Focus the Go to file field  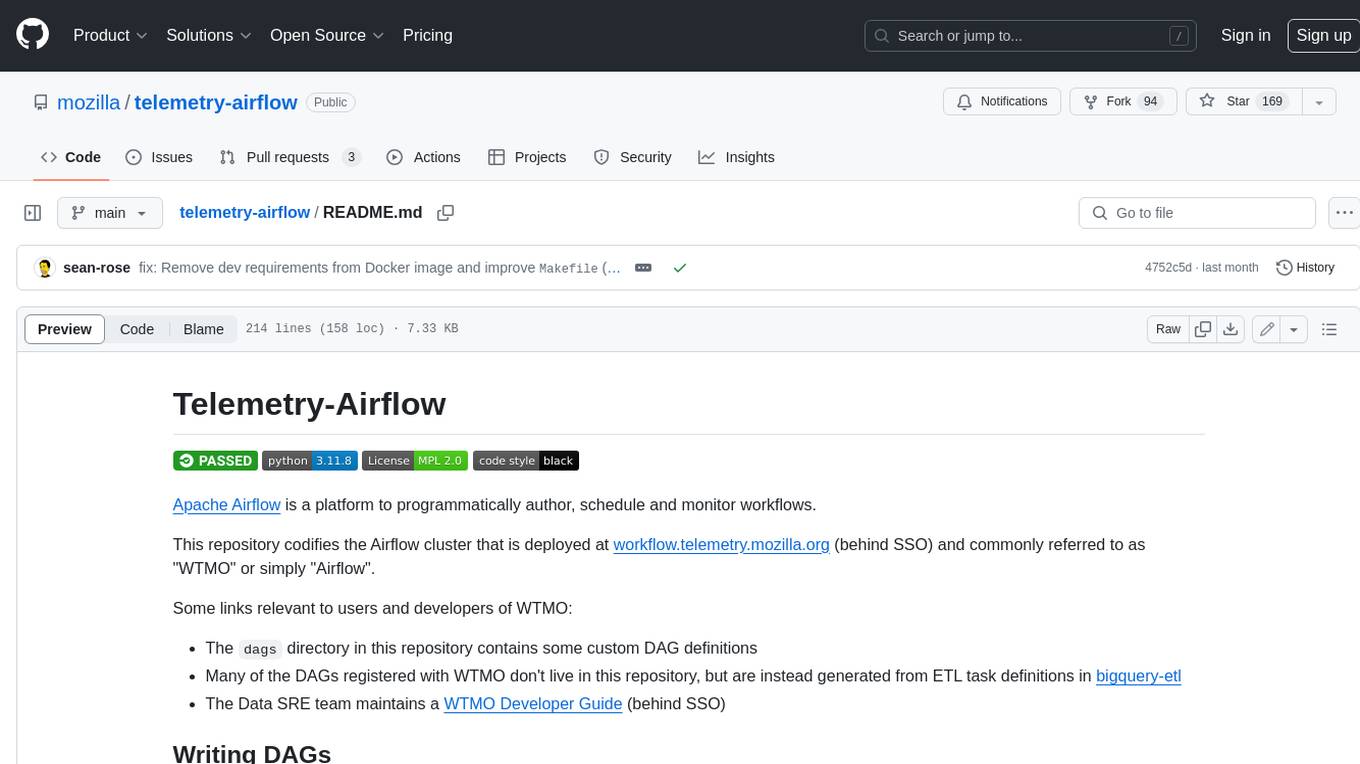click(x=1197, y=213)
